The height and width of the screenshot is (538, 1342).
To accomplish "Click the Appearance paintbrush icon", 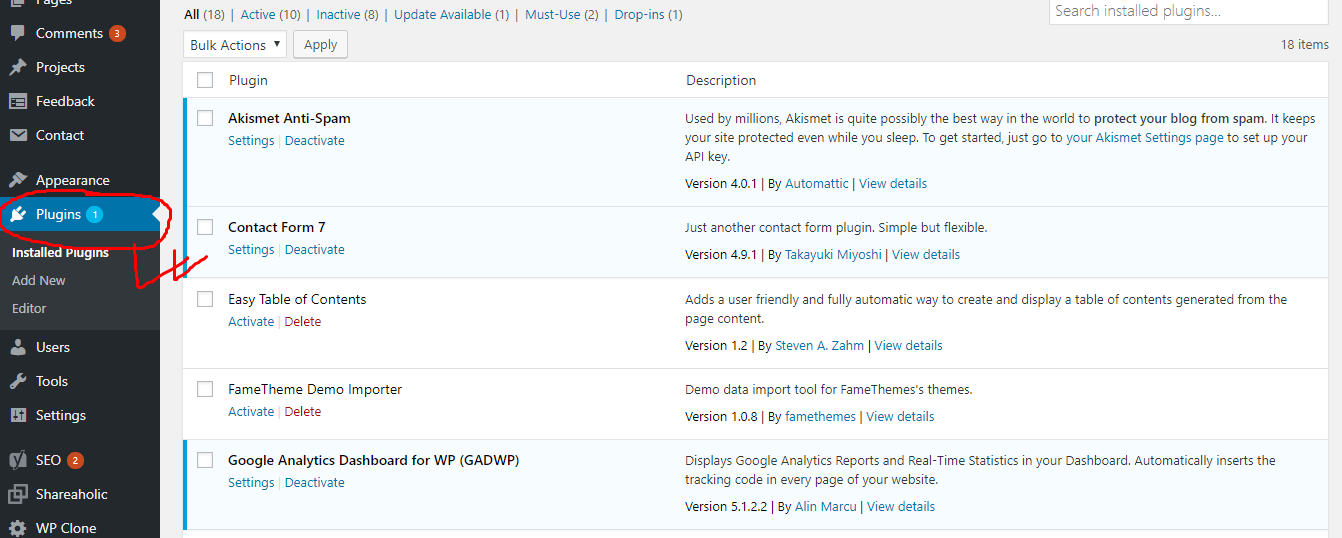I will click(x=17, y=180).
